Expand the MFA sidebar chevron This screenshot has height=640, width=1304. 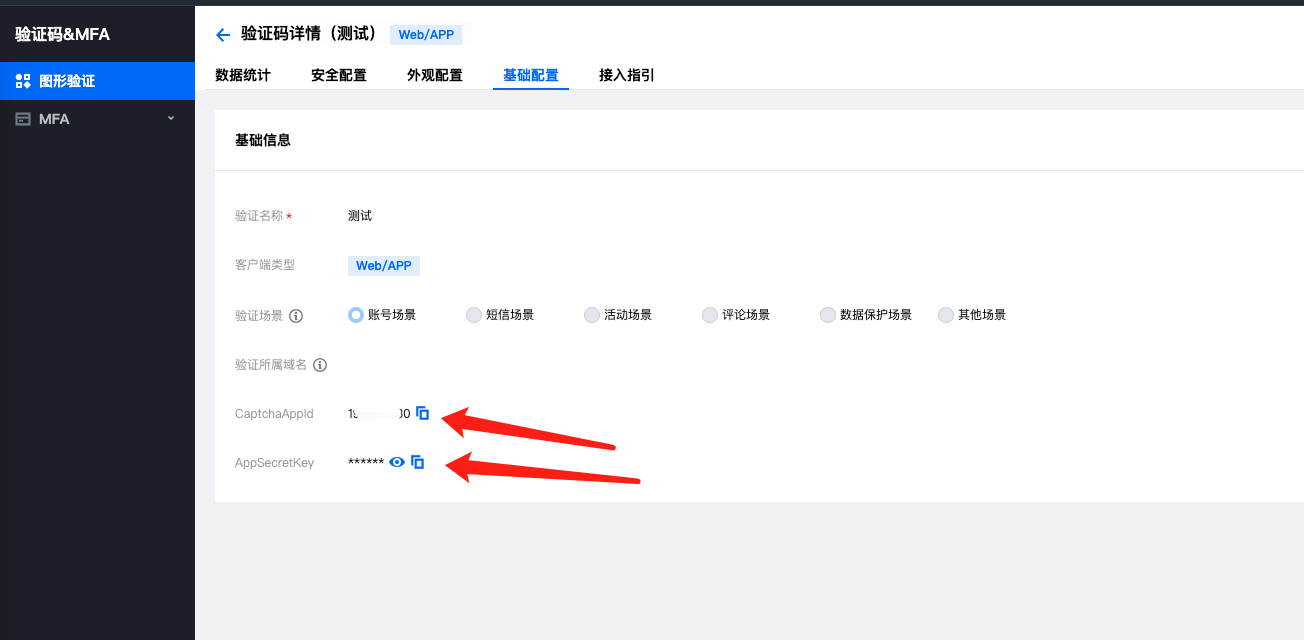click(x=170, y=118)
